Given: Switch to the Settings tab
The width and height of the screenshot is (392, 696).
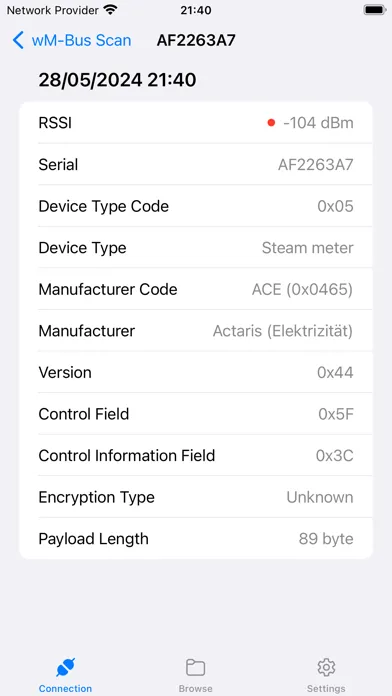Looking at the screenshot, I should (x=326, y=674).
